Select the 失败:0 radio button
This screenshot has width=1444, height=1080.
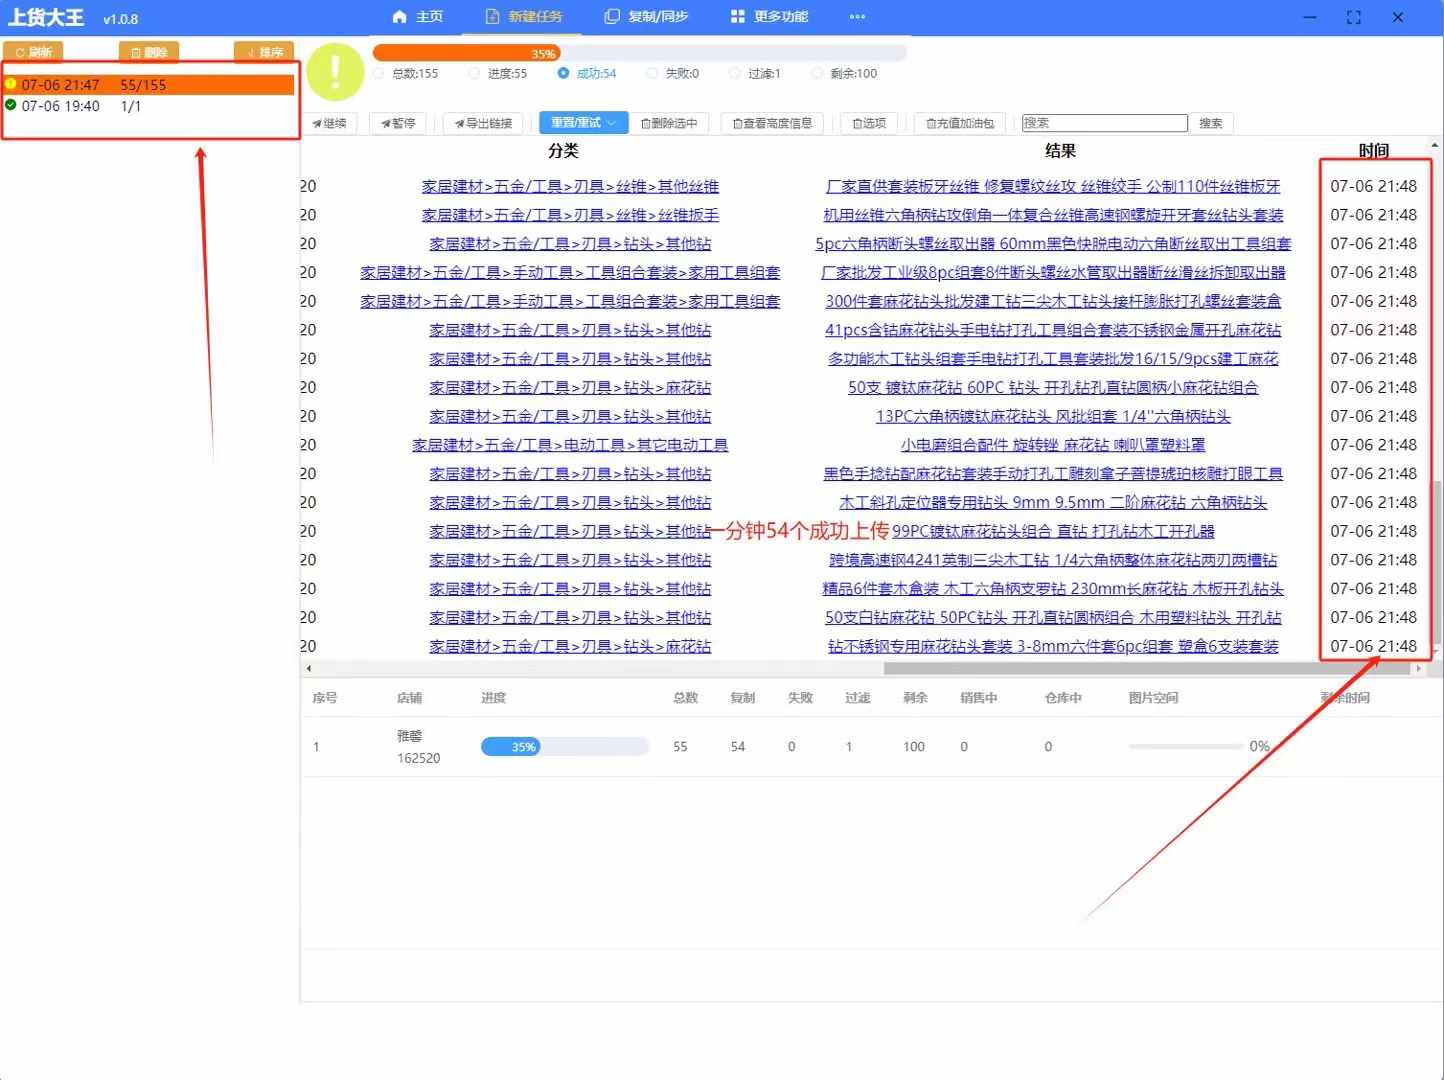click(x=653, y=73)
